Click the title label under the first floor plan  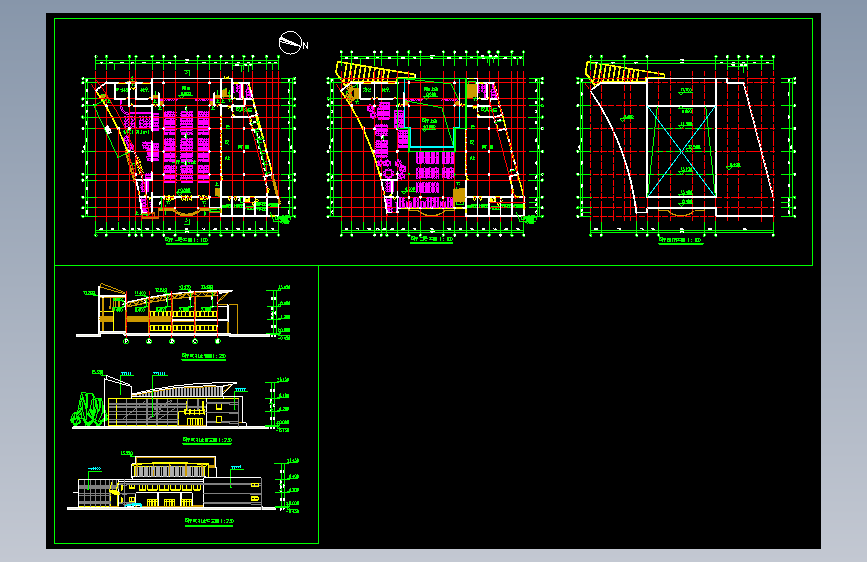pyautogui.click(x=187, y=241)
